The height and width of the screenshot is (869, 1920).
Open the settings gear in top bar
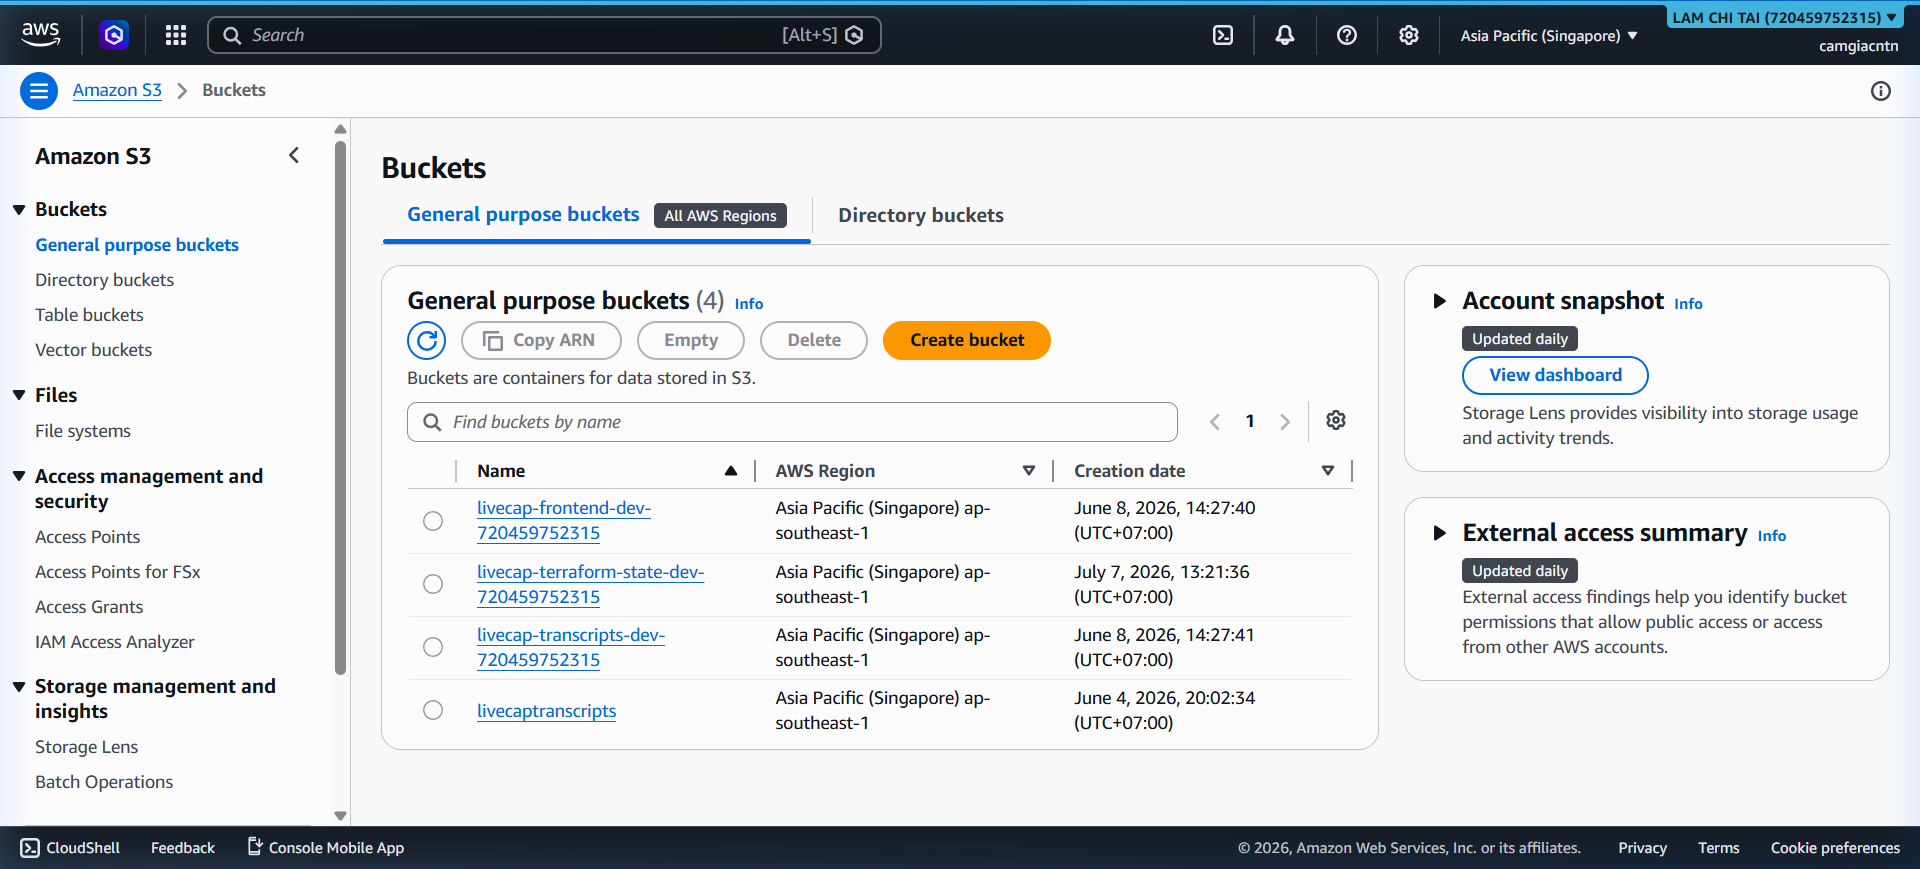[x=1409, y=35]
